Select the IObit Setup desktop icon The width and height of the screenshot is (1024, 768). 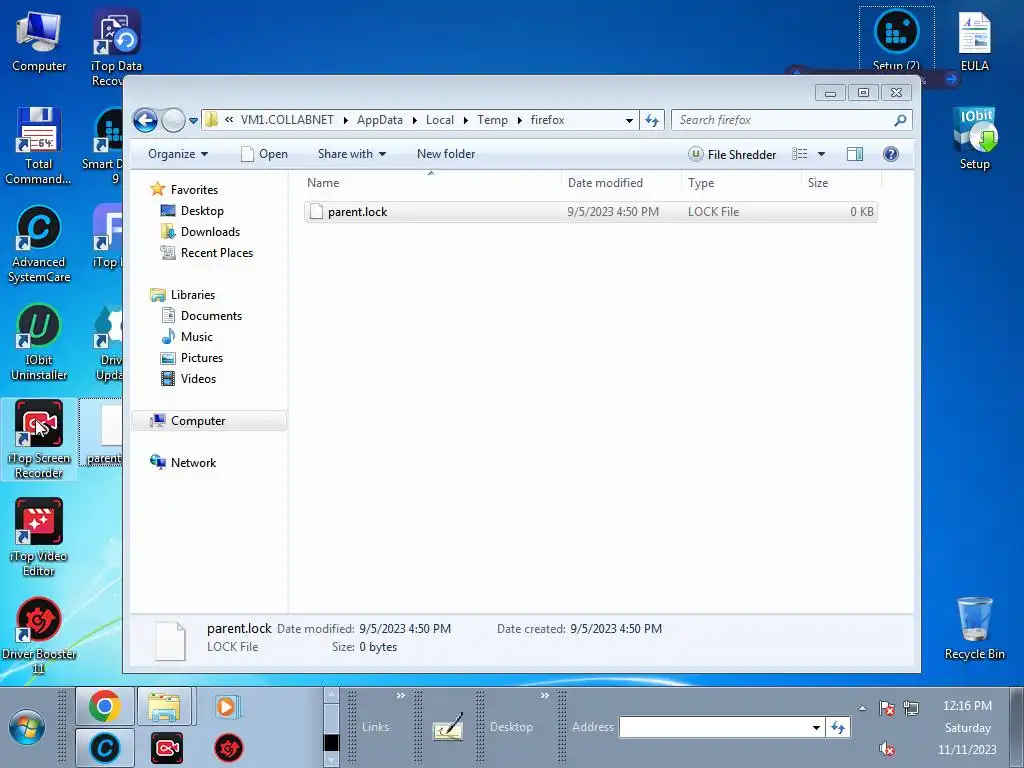click(x=974, y=138)
